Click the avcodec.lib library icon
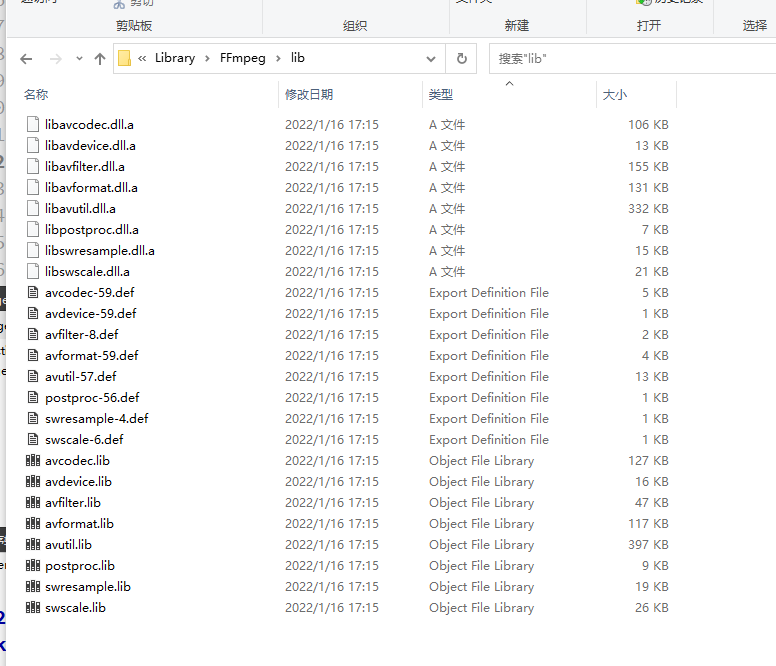This screenshot has height=666, width=776. pyautogui.click(x=33, y=461)
